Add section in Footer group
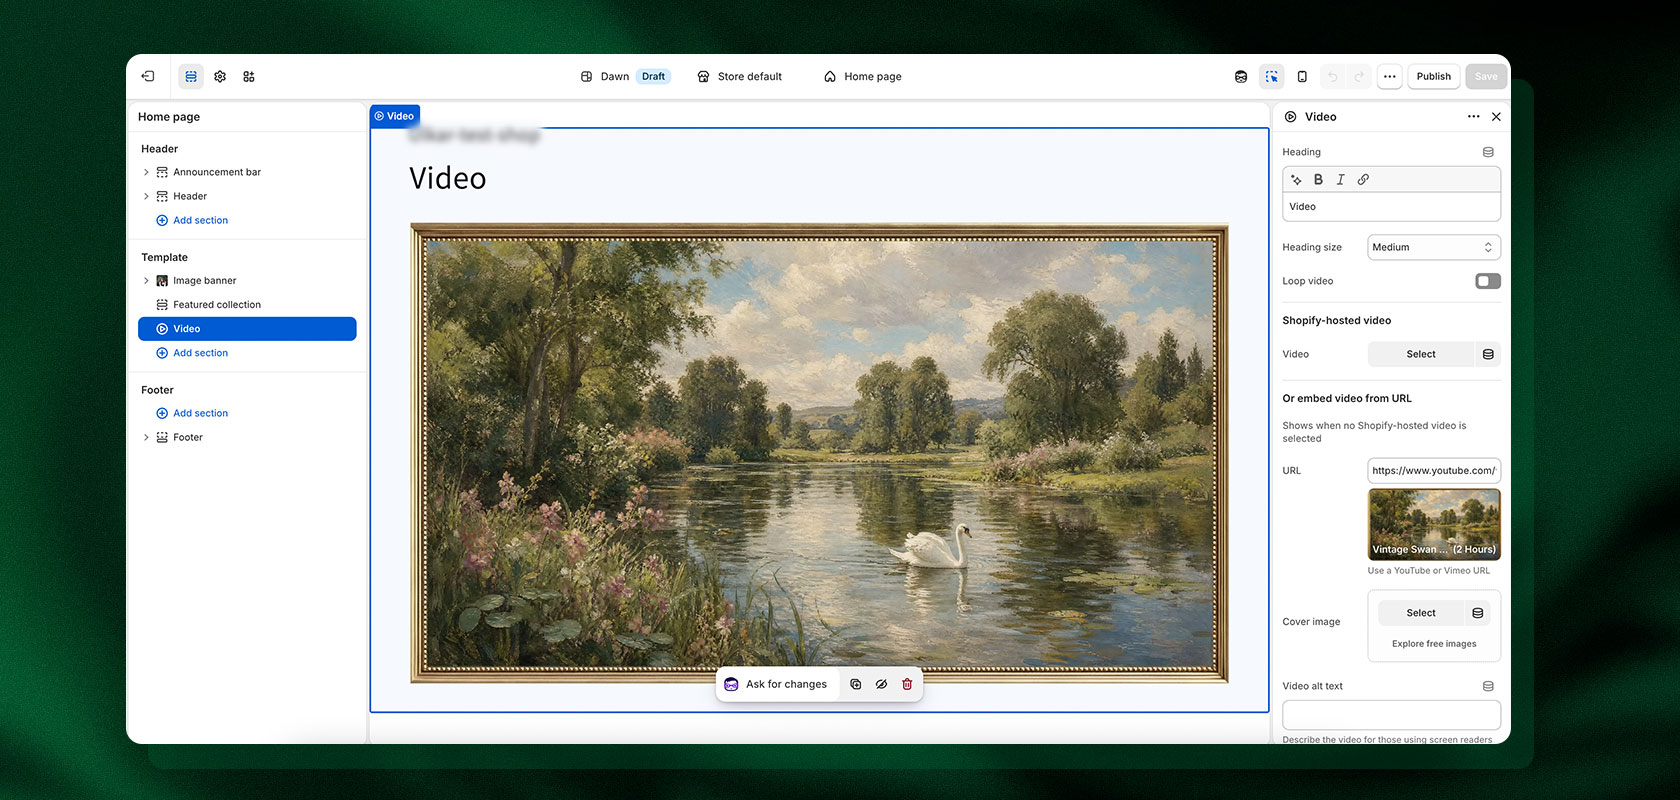This screenshot has width=1680, height=800. click(x=192, y=413)
